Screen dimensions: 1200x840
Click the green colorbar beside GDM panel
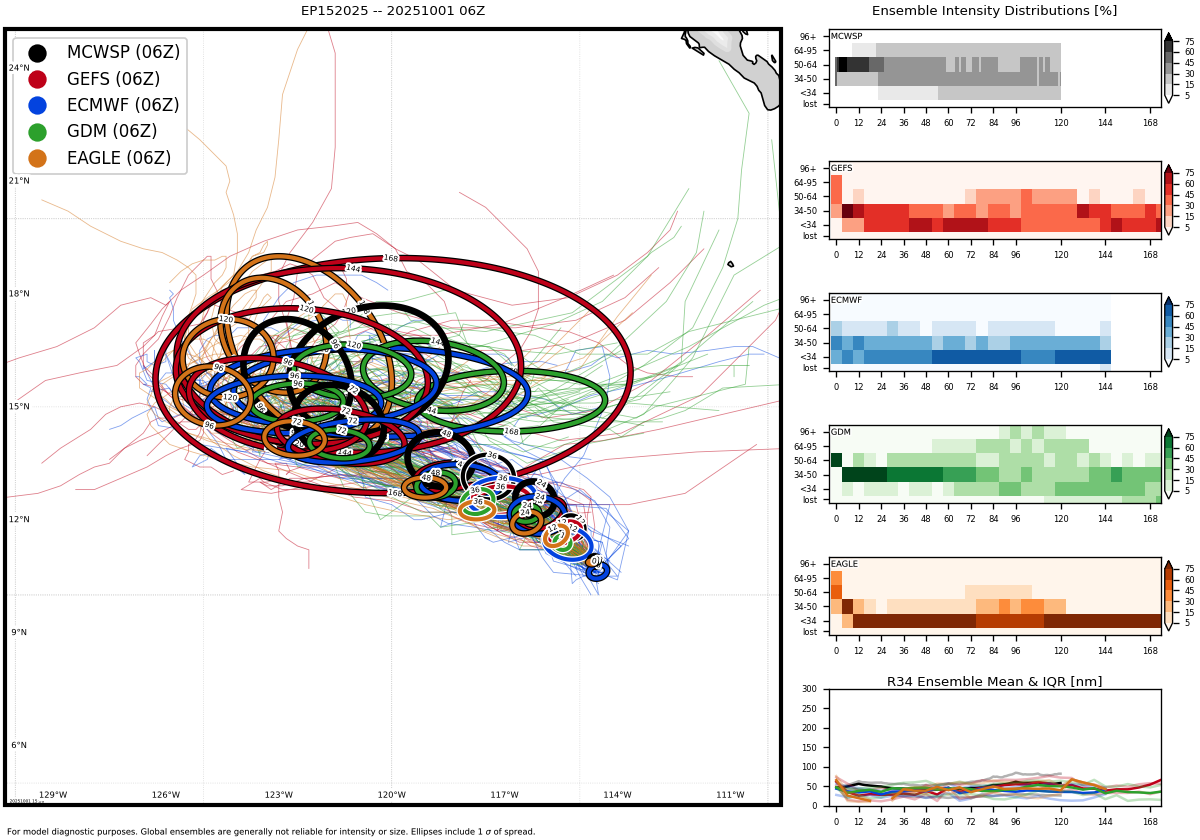1168,464
